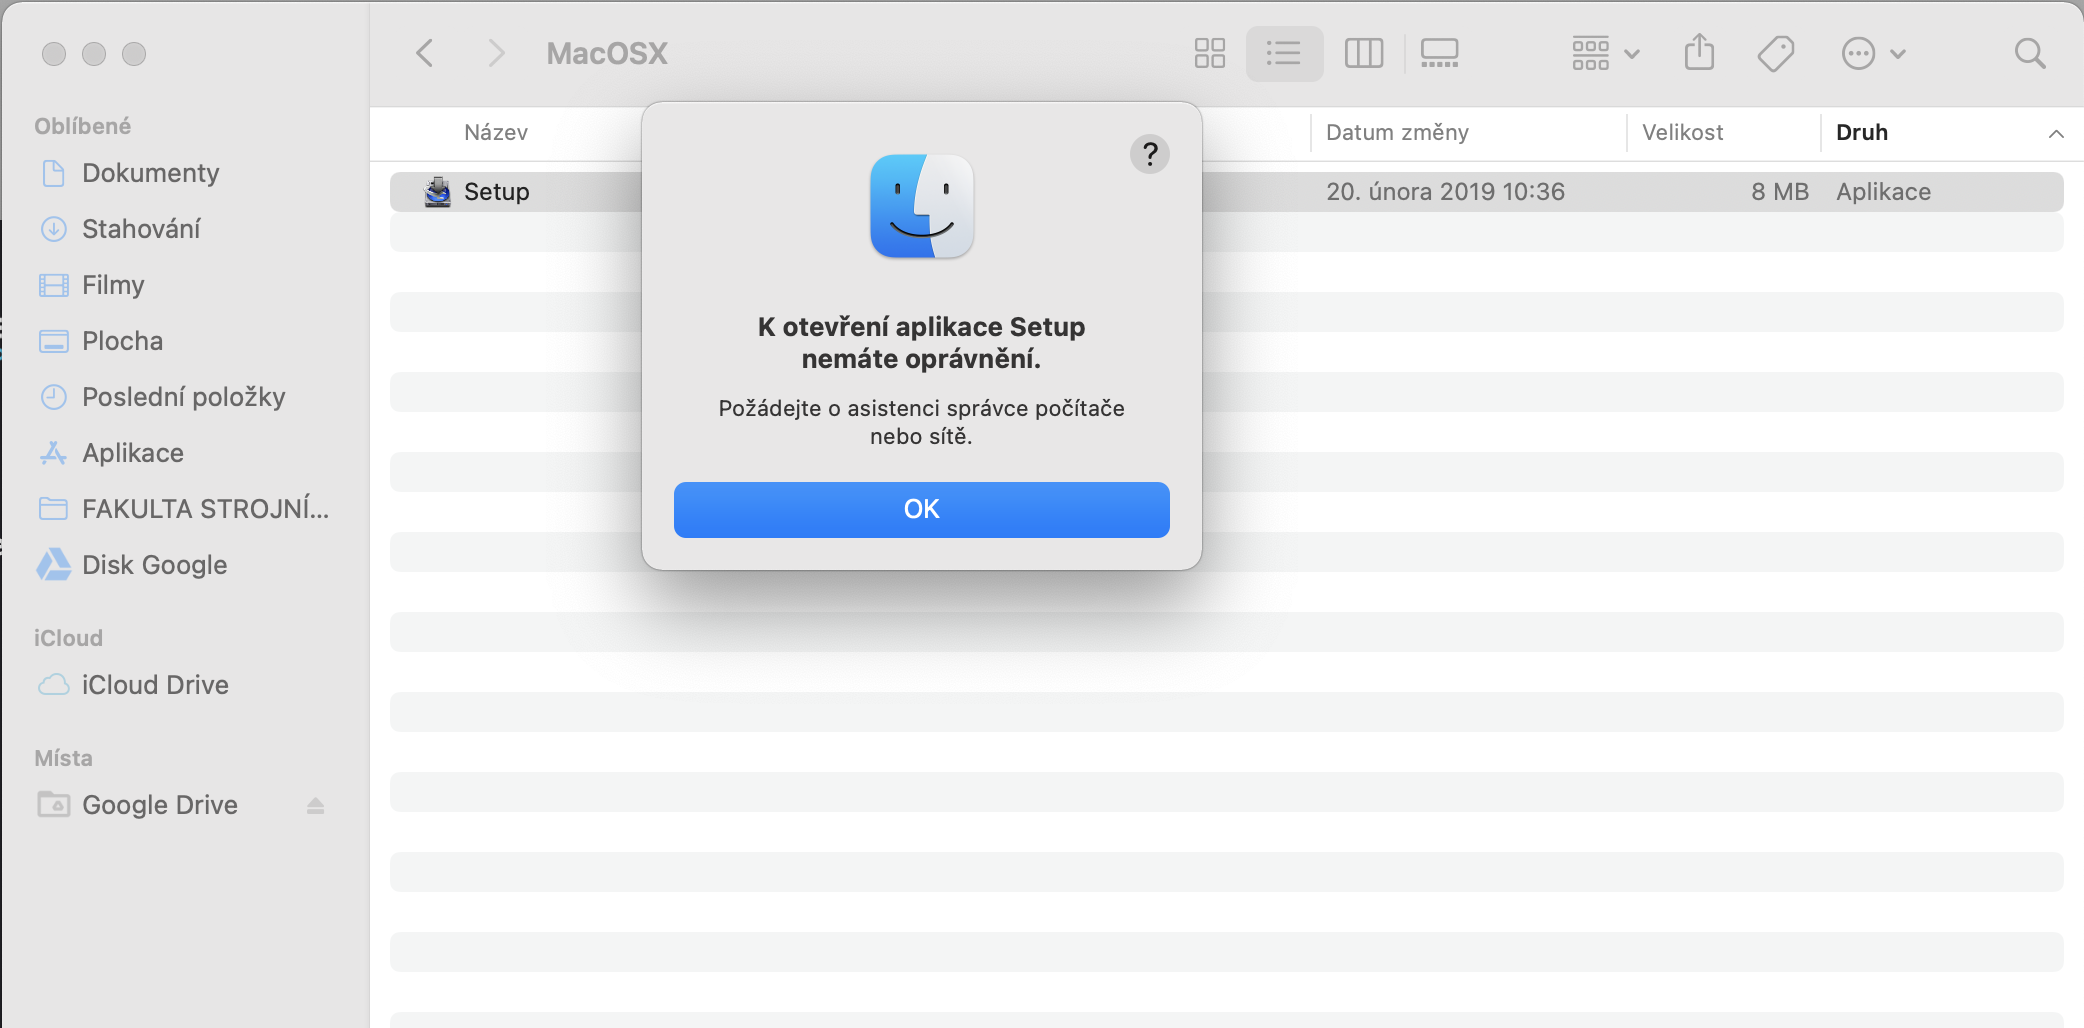Open iCloud Drive from sidebar

click(155, 685)
